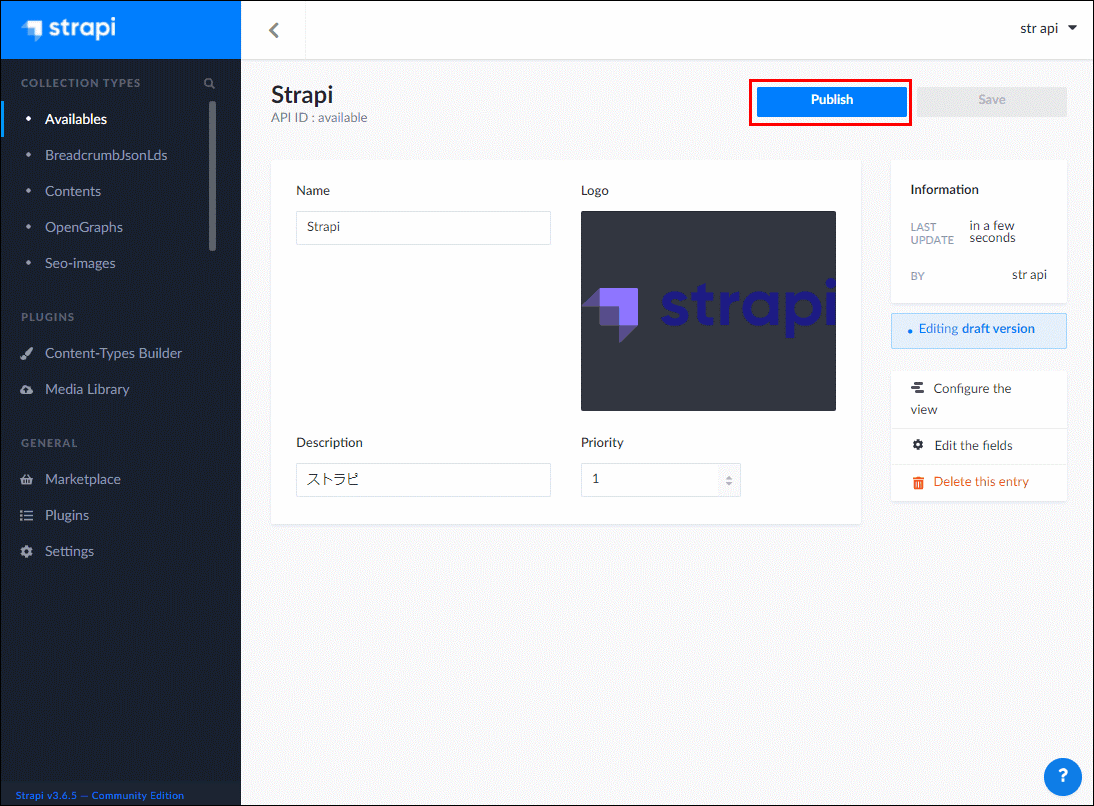Open the BreadcrumbJsonLds collection type

(x=106, y=156)
